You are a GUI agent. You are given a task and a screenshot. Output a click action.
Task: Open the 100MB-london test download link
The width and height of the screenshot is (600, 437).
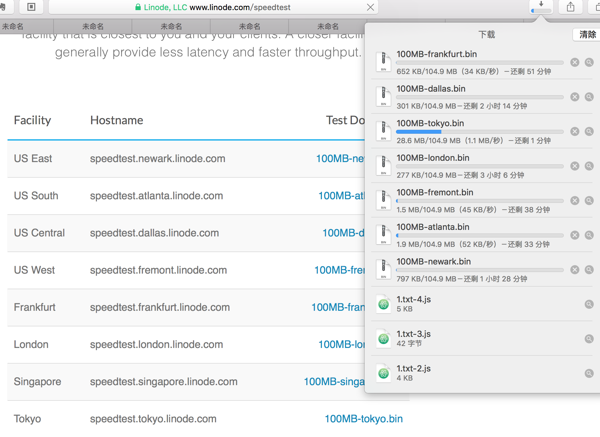[x=341, y=344]
